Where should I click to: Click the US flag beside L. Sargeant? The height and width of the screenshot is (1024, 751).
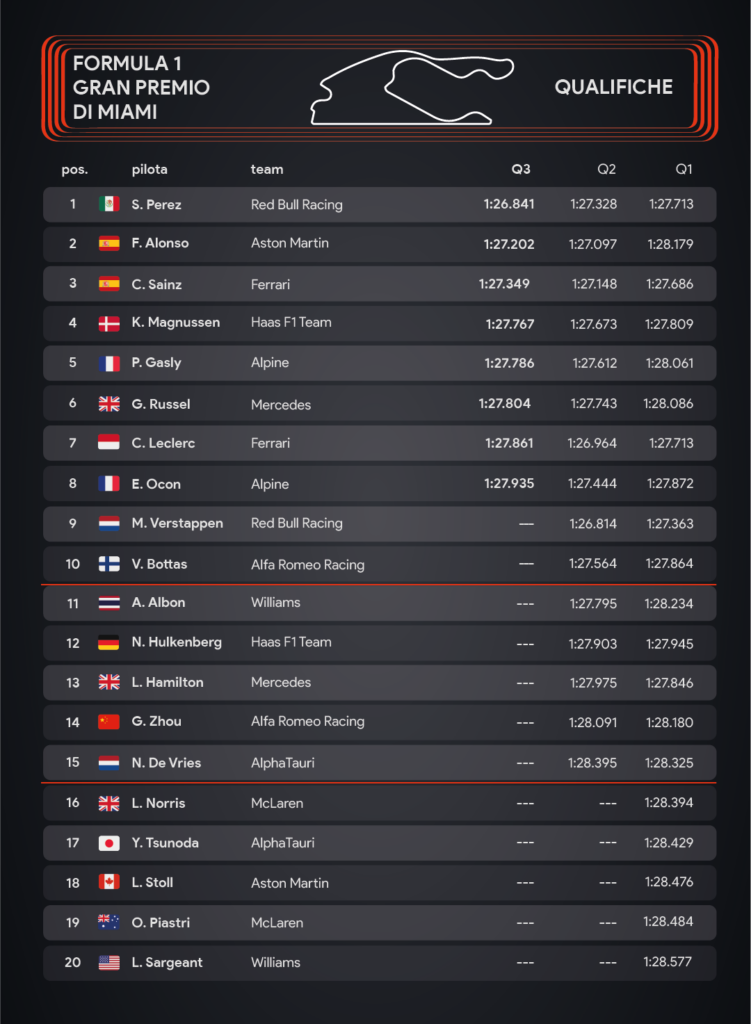click(x=109, y=963)
